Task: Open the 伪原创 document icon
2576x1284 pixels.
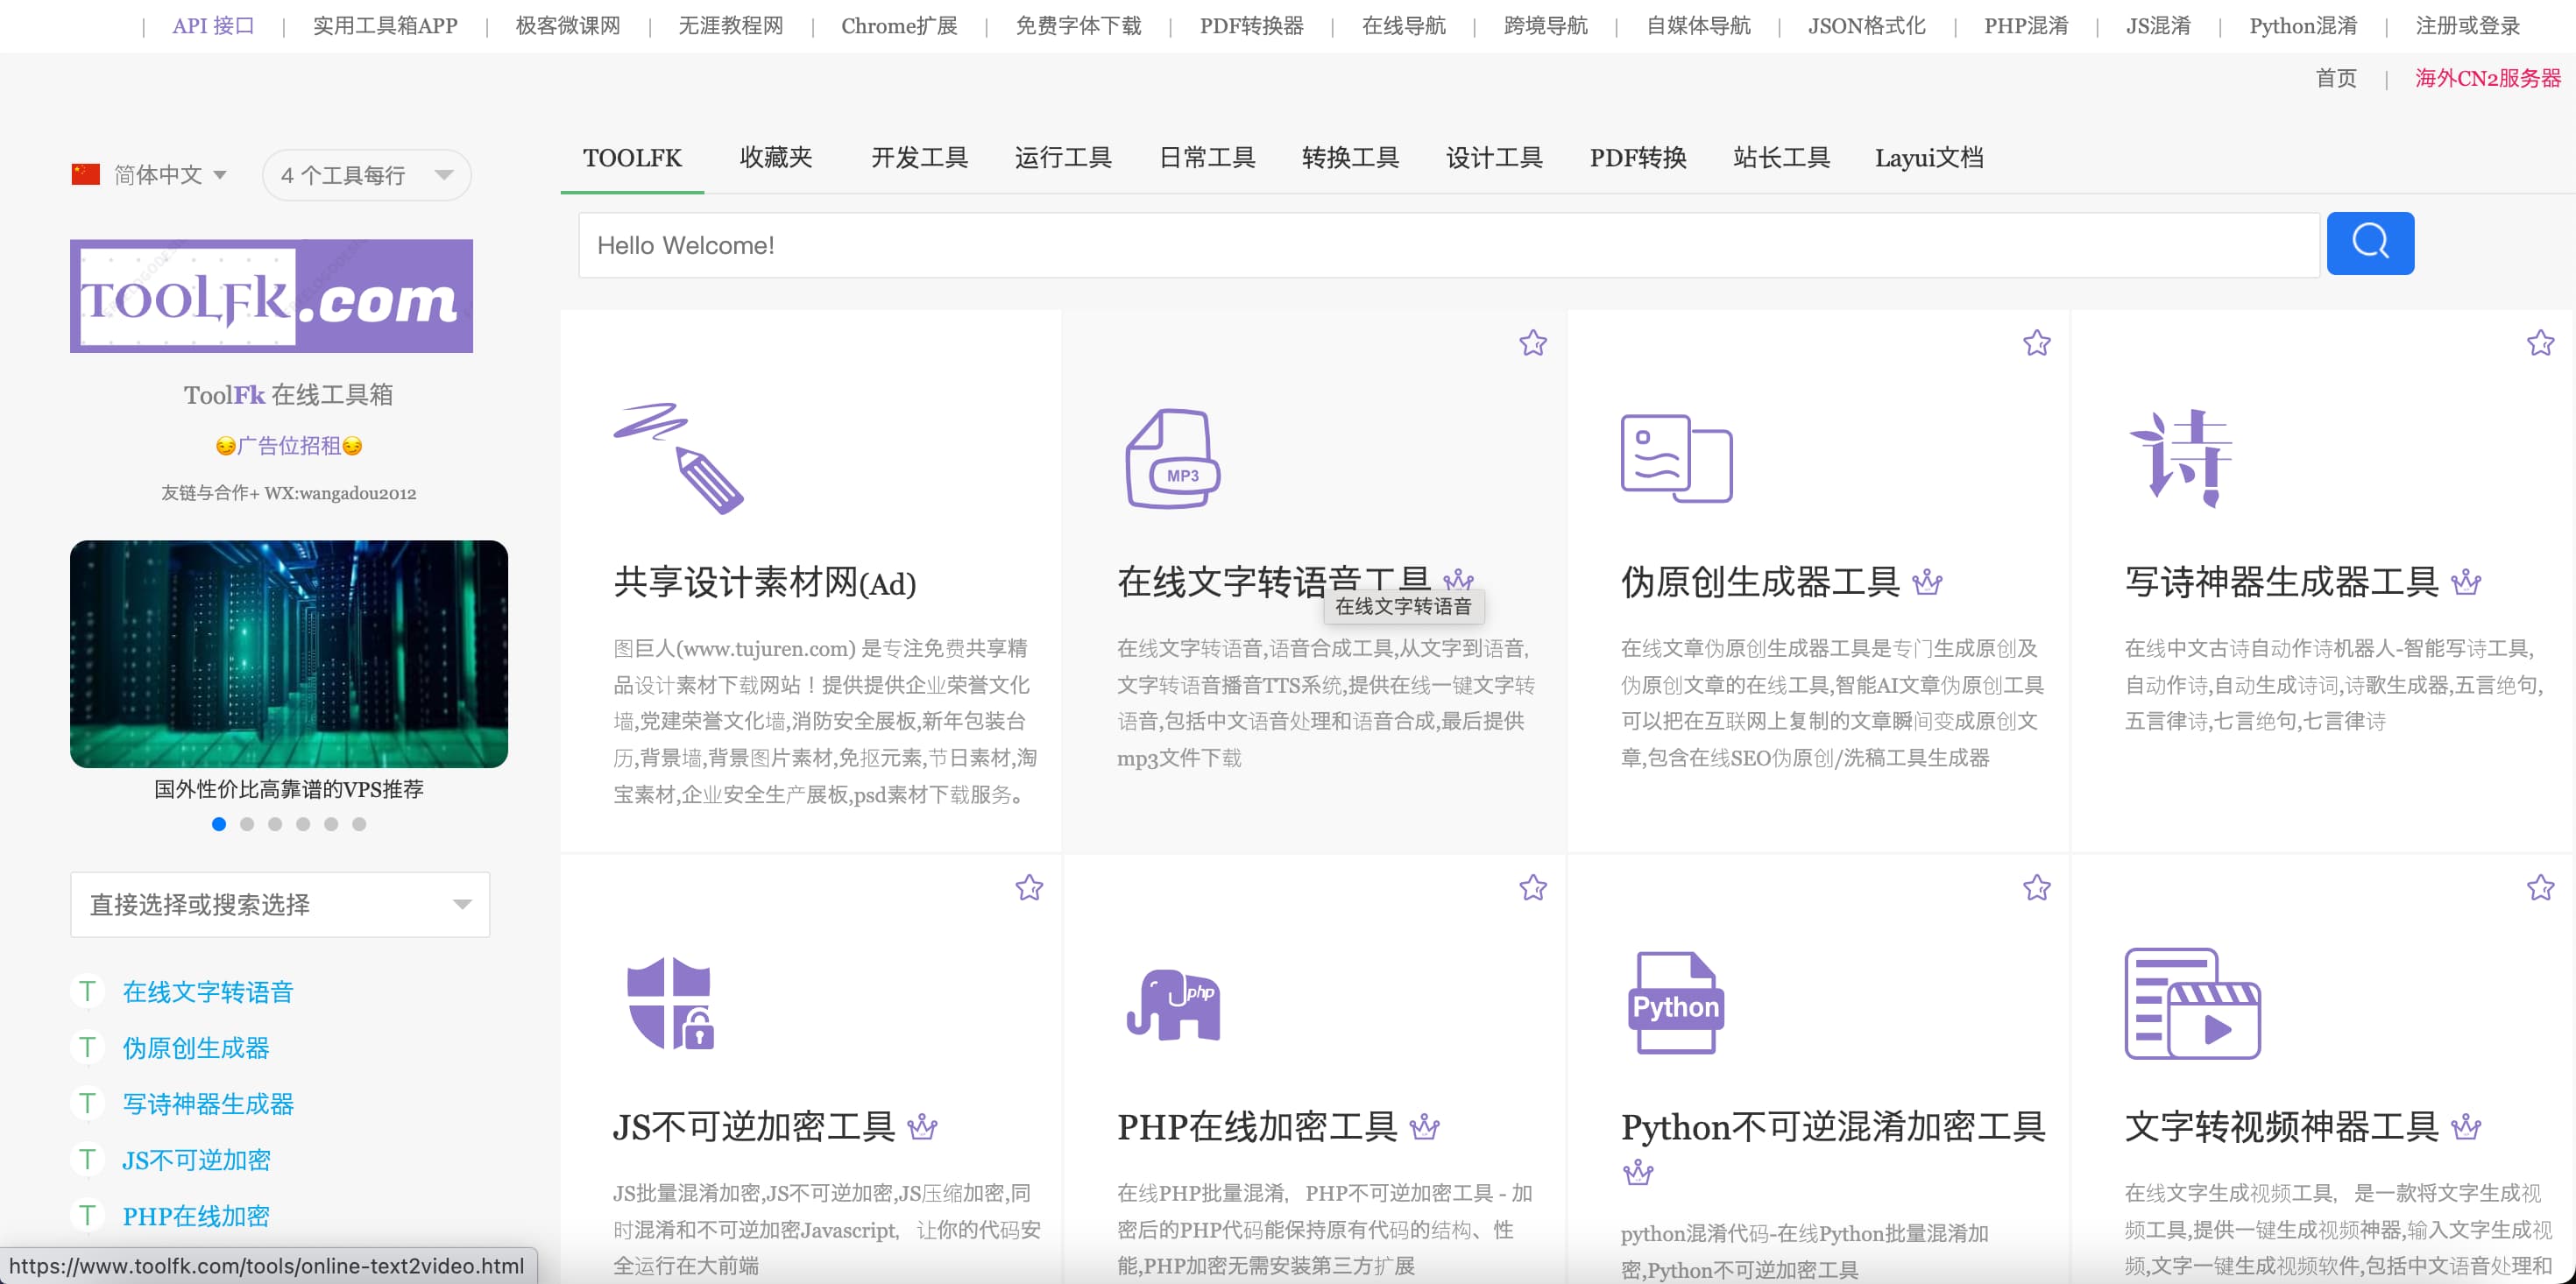Action: click(x=1676, y=458)
